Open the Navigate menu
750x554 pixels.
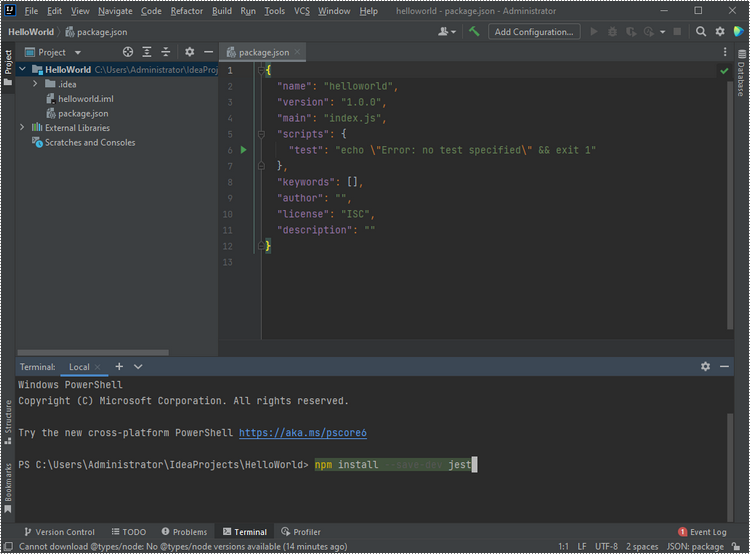[x=115, y=11]
